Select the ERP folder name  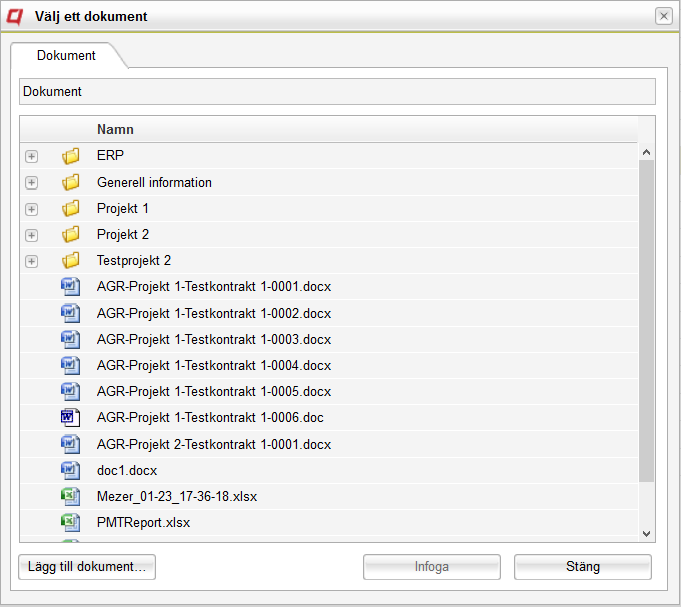(110, 155)
